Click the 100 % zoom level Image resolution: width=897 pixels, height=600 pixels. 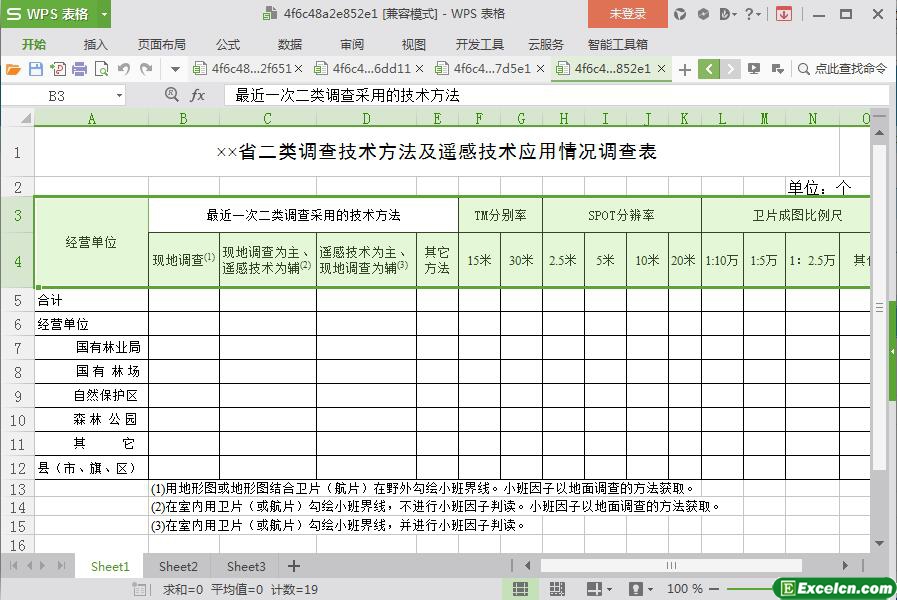pyautogui.click(x=684, y=589)
